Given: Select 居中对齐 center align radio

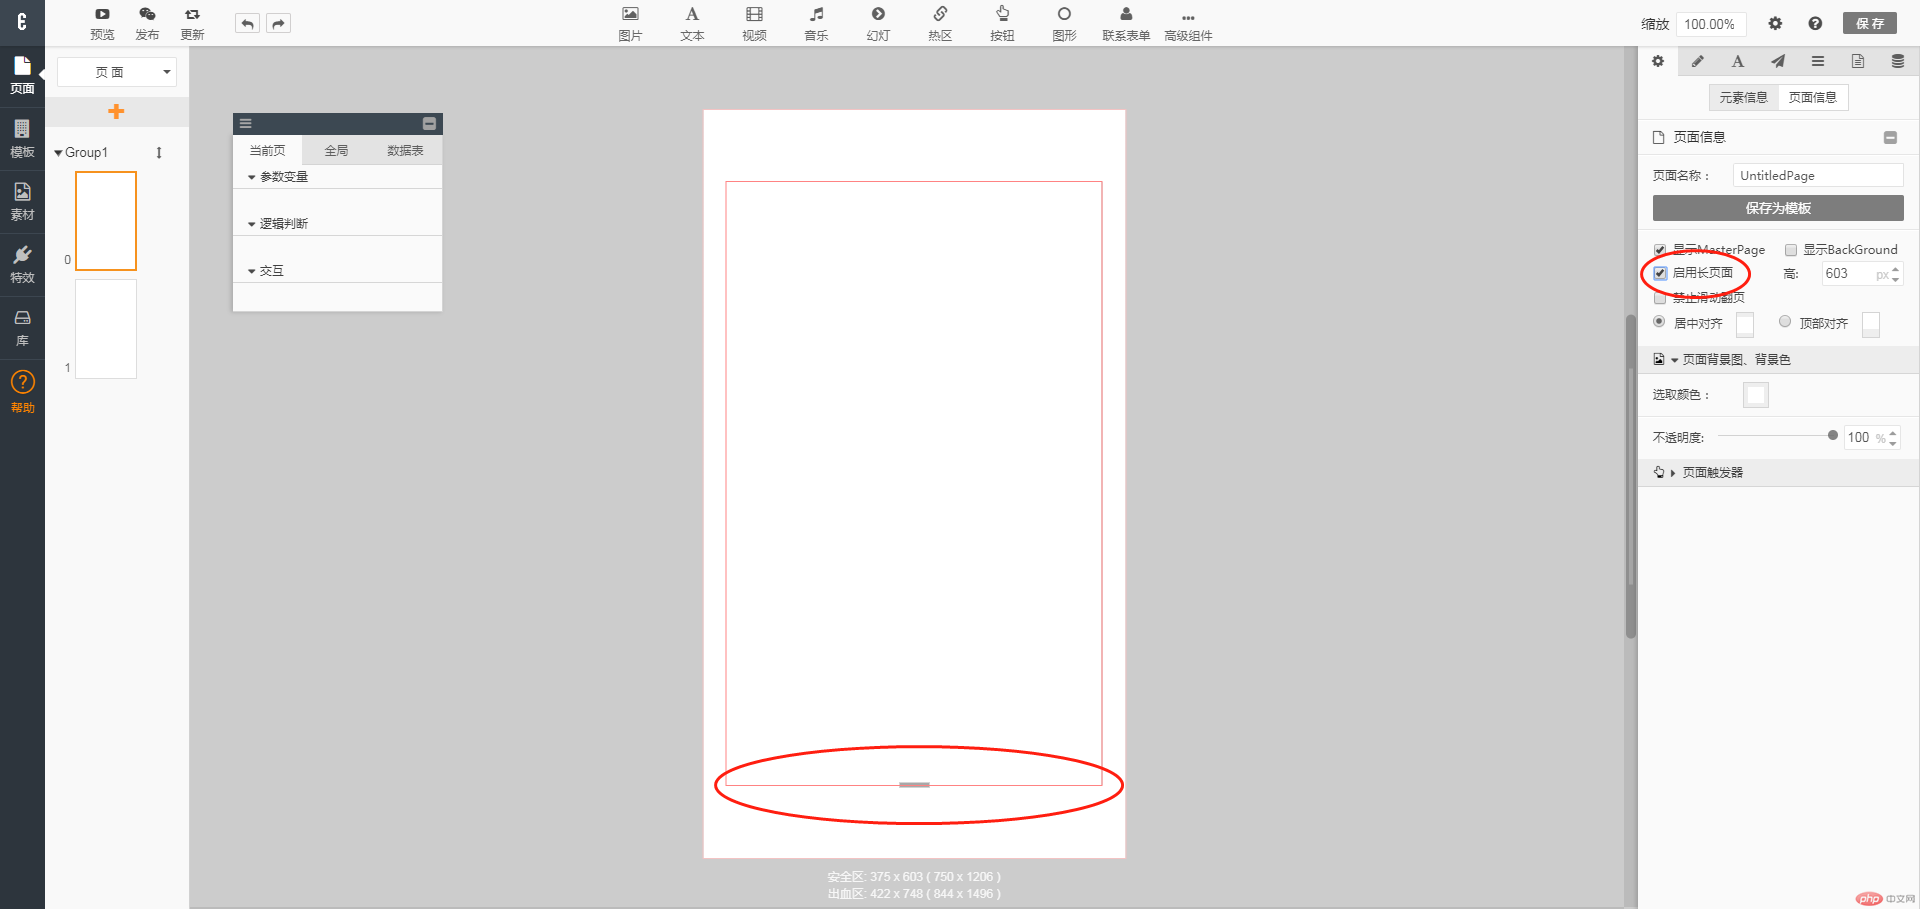Looking at the screenshot, I should click(x=1659, y=322).
